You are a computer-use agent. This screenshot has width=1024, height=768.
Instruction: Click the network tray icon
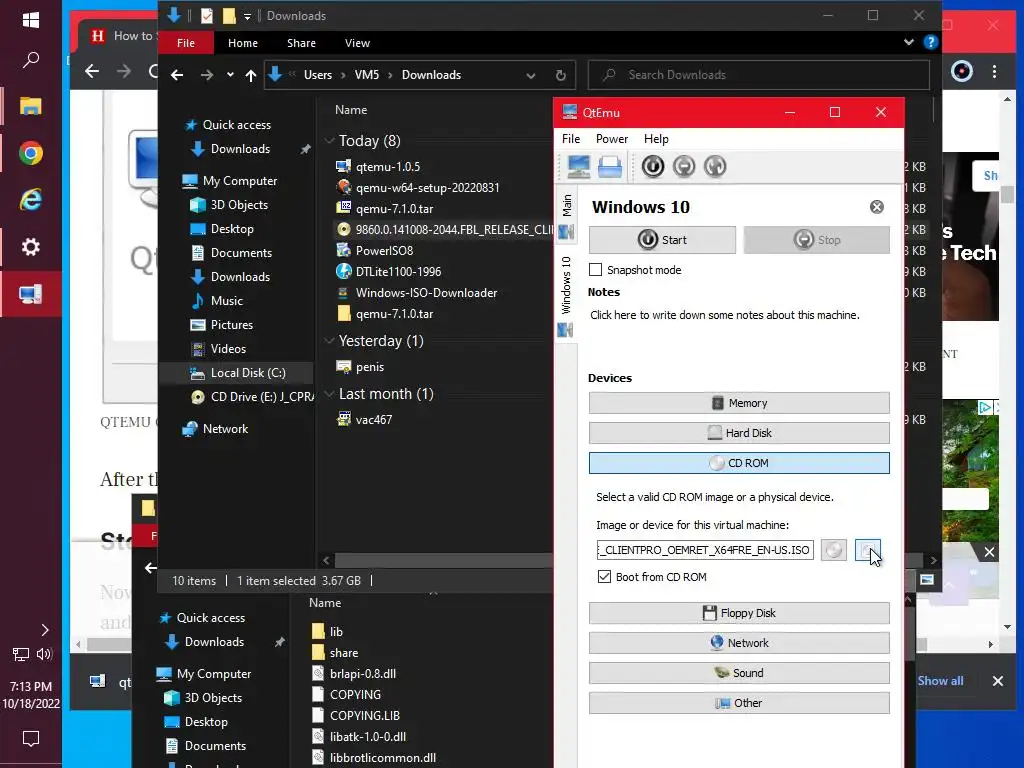[21, 654]
